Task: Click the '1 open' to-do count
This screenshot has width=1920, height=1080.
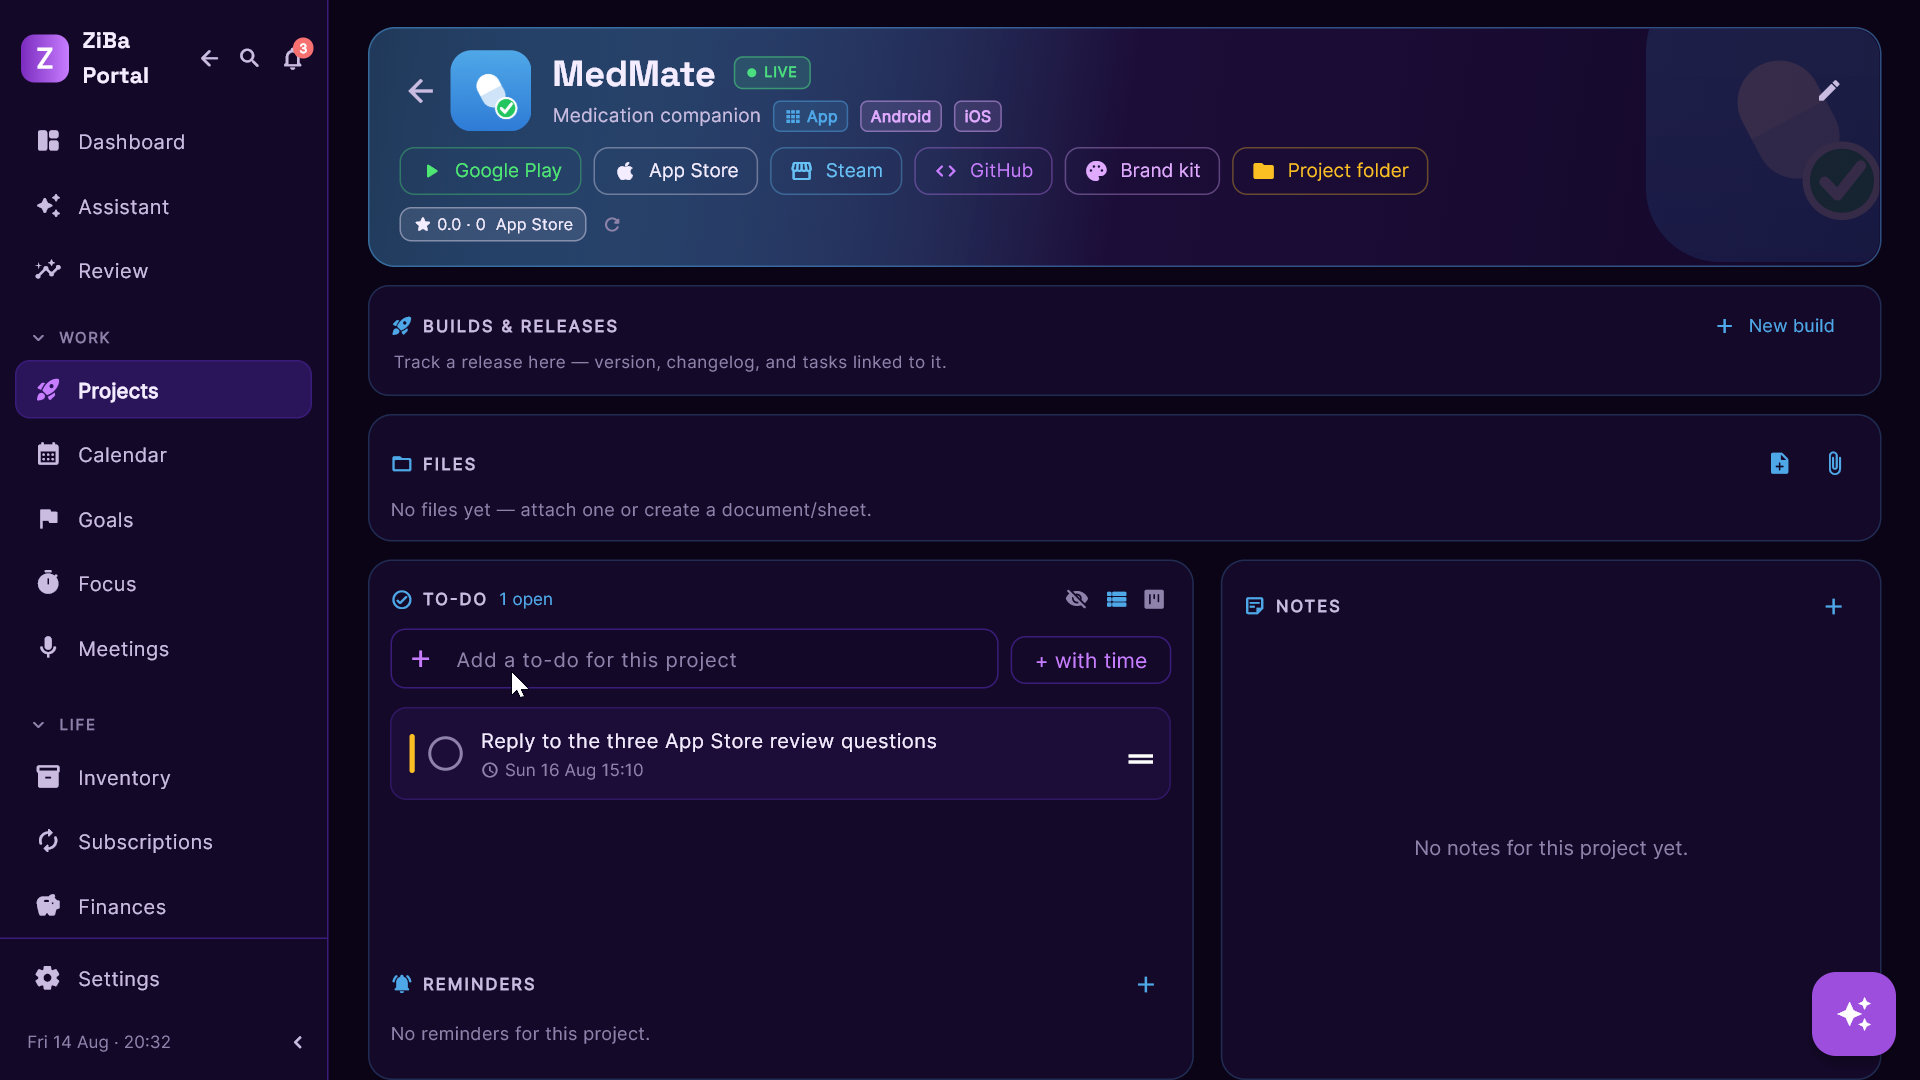Action: coord(526,600)
